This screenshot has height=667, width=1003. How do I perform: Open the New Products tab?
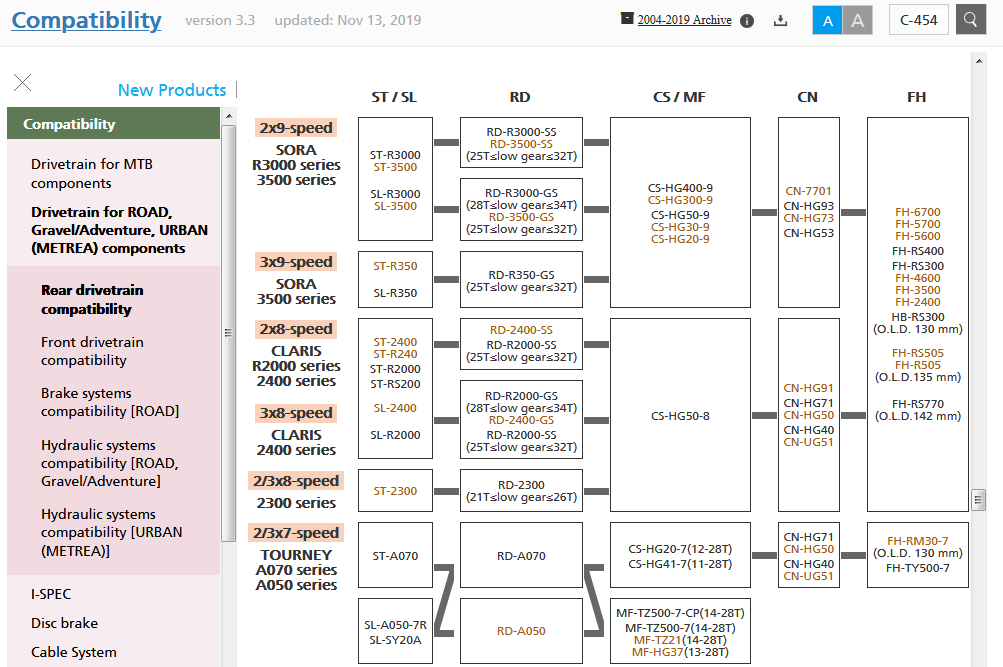tap(172, 90)
